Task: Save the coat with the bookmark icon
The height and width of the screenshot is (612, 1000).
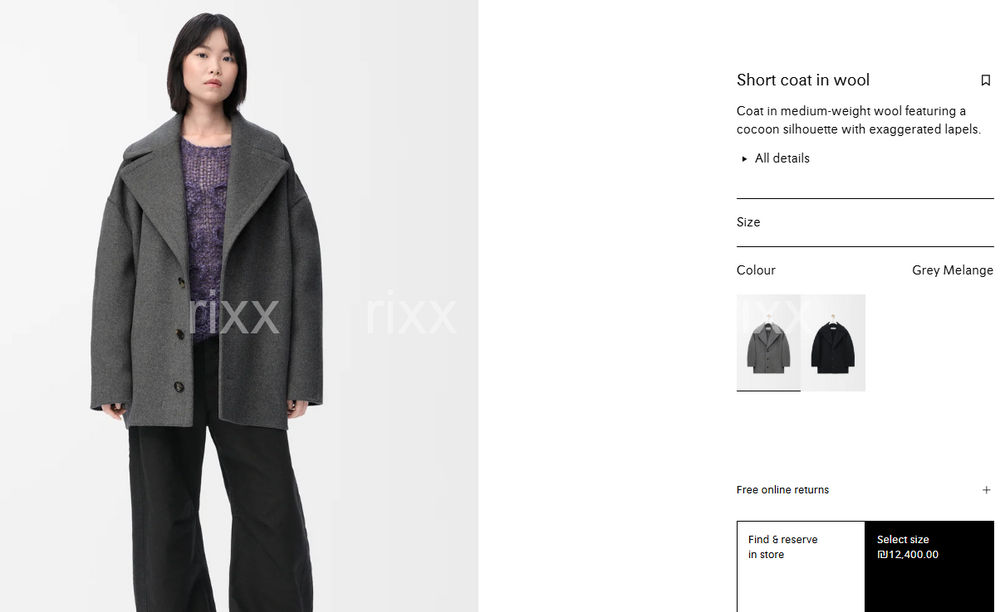Action: (x=985, y=80)
